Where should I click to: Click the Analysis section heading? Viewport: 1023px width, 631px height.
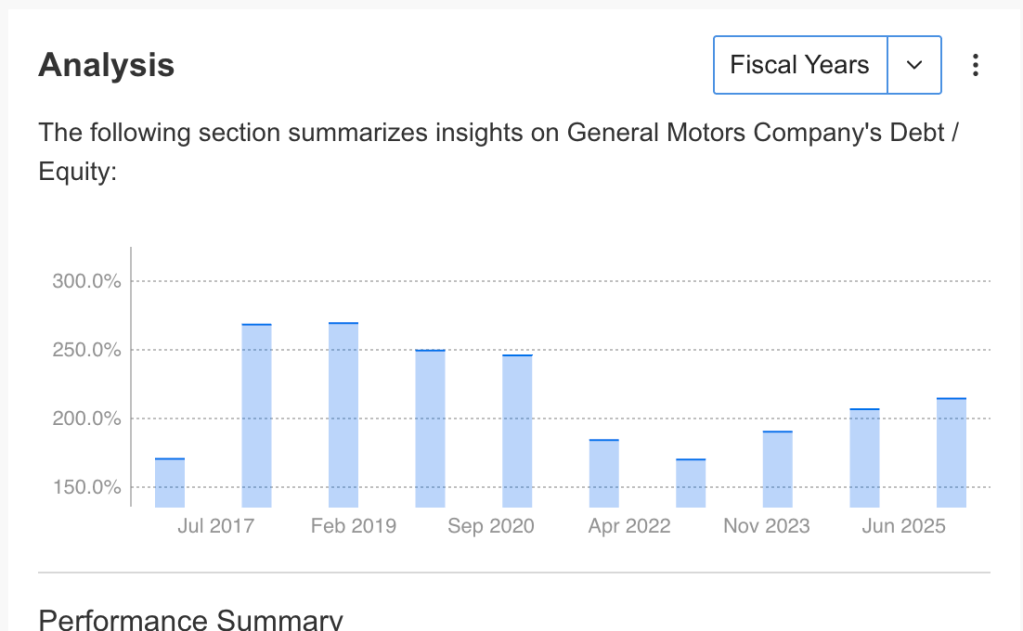click(106, 65)
